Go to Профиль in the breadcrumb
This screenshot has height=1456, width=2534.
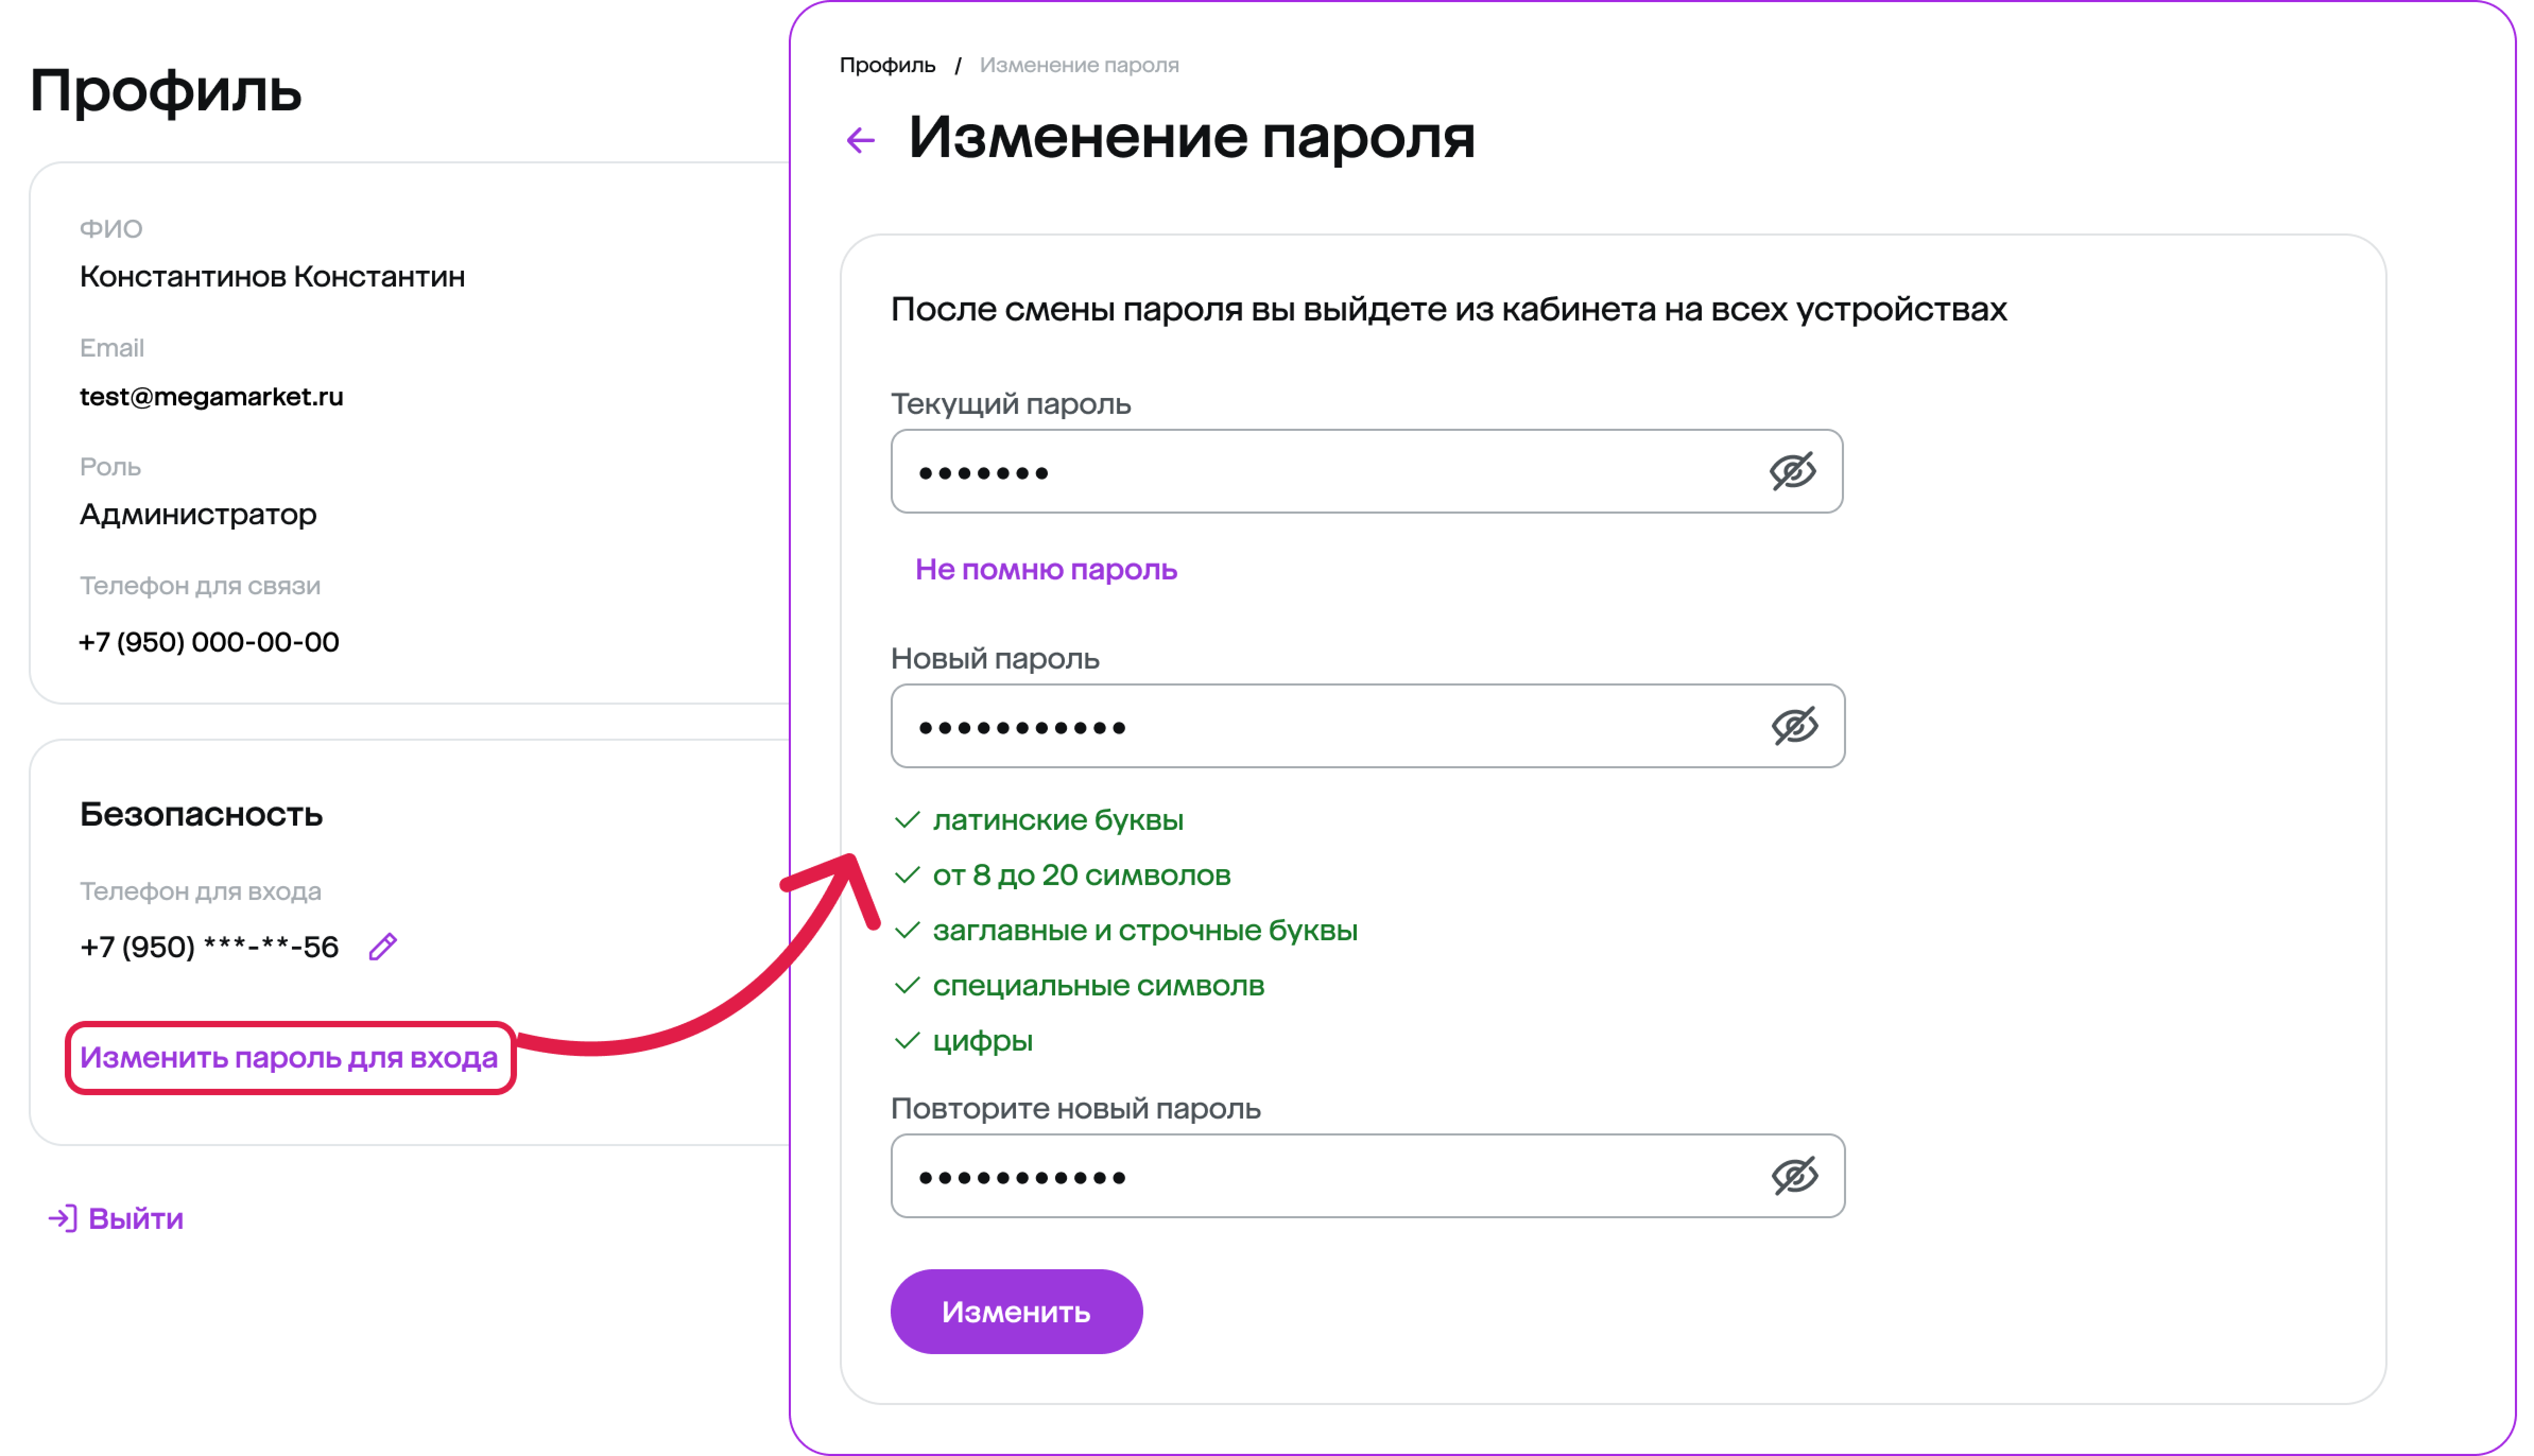point(887,65)
